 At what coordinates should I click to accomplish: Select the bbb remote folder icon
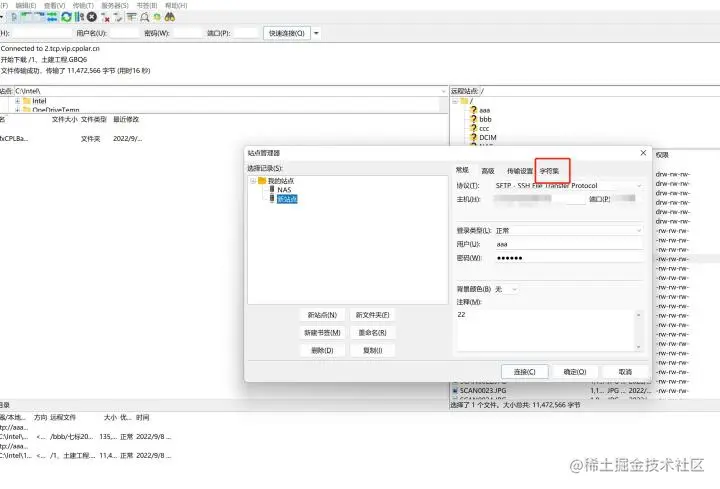(x=474, y=119)
